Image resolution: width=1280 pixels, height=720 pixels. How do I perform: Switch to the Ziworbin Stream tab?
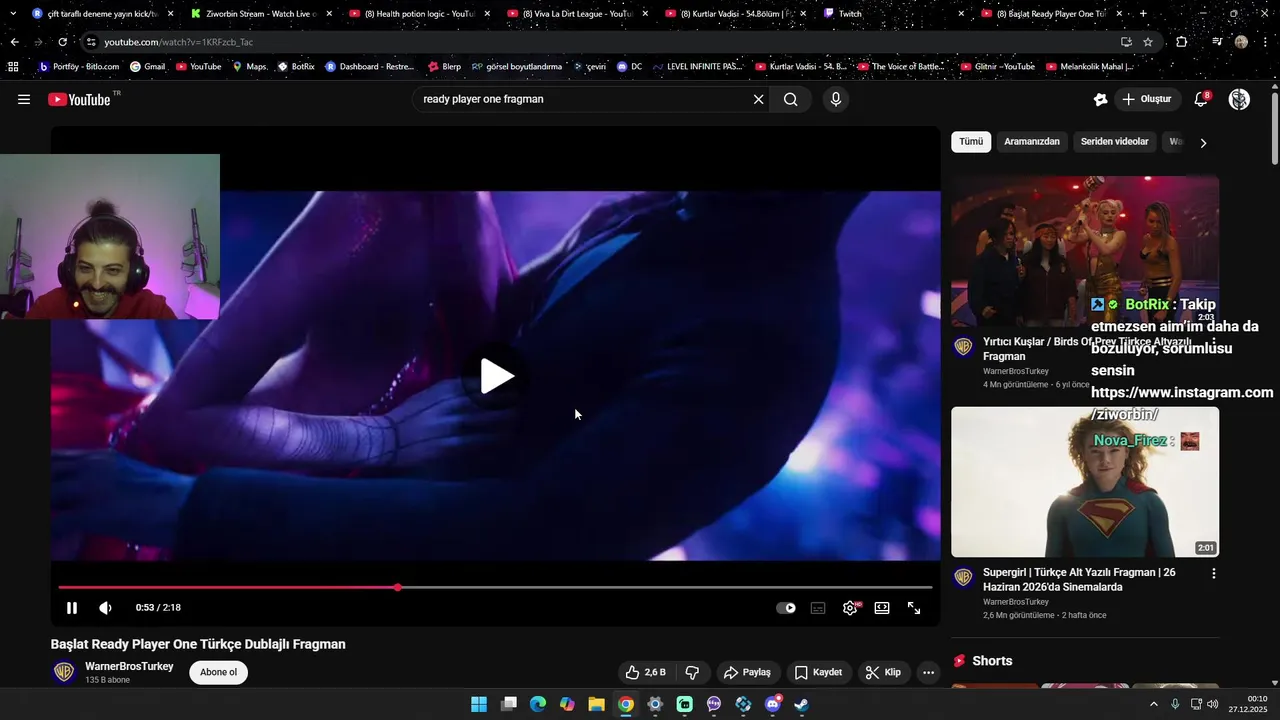[262, 14]
